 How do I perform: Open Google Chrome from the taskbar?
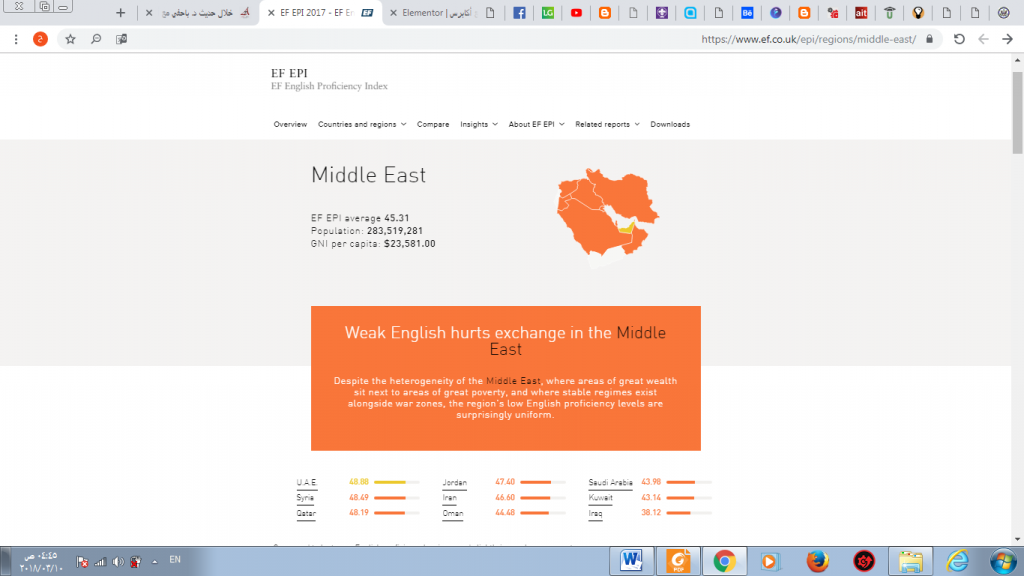(724, 560)
